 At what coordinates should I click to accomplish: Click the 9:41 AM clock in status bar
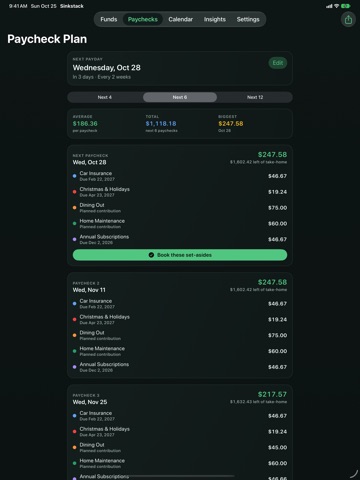click(x=18, y=6)
